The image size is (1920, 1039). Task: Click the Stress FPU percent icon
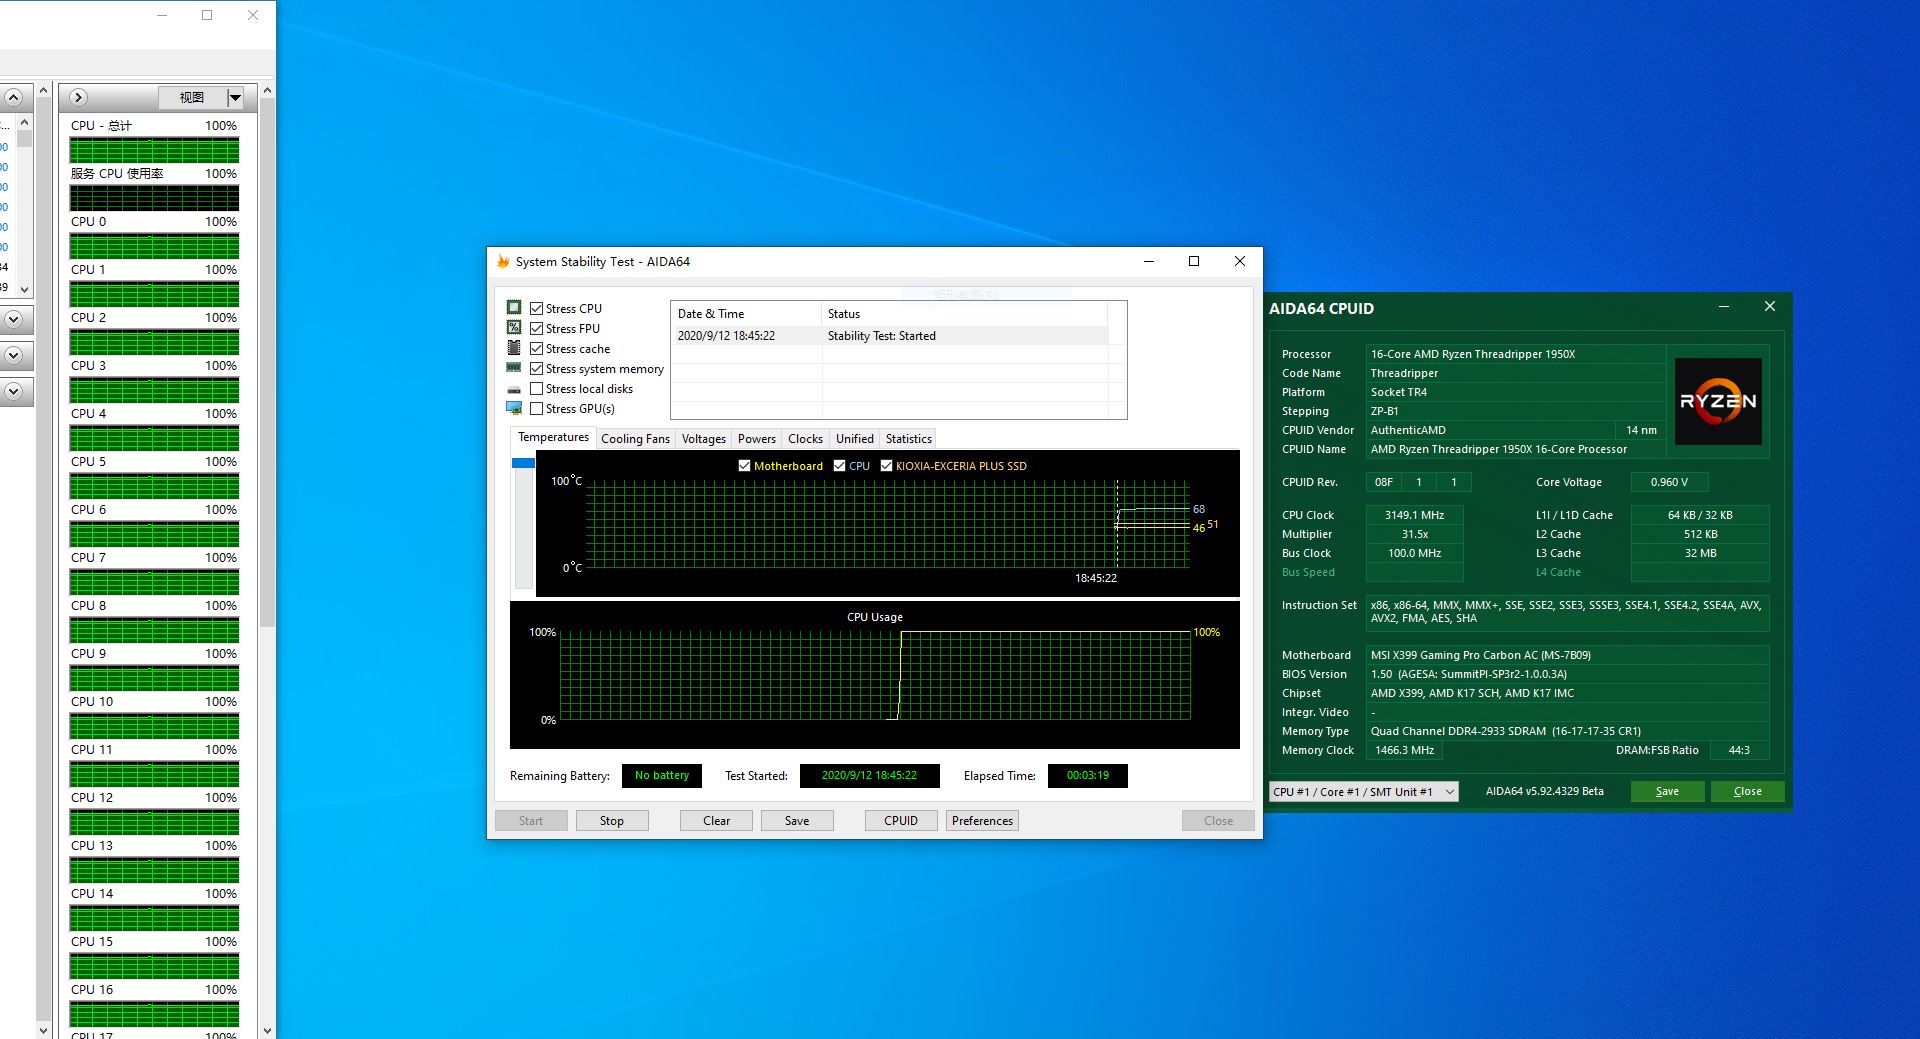coord(514,328)
